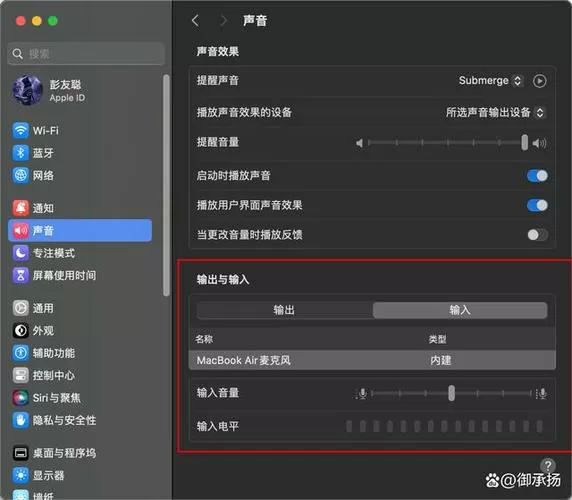
Task: Open the Network (网络) globe icon
Action: pyautogui.click(x=20, y=175)
